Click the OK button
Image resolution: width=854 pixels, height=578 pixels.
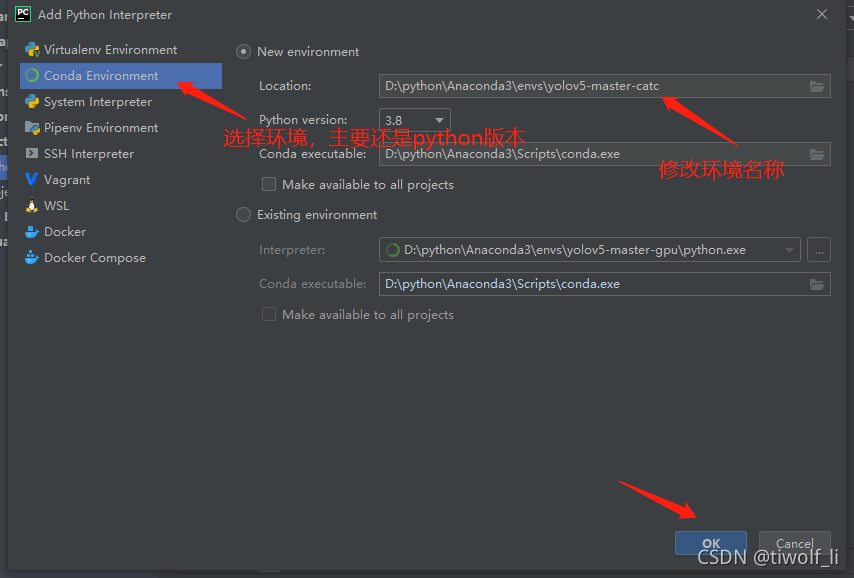(x=709, y=543)
